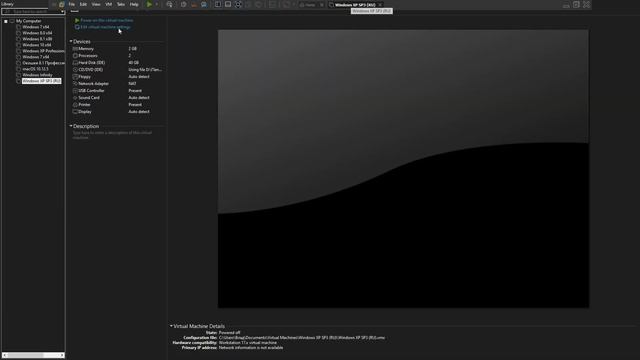The height and width of the screenshot is (360, 640).
Task: Collapse the Description section
Action: tap(71, 126)
